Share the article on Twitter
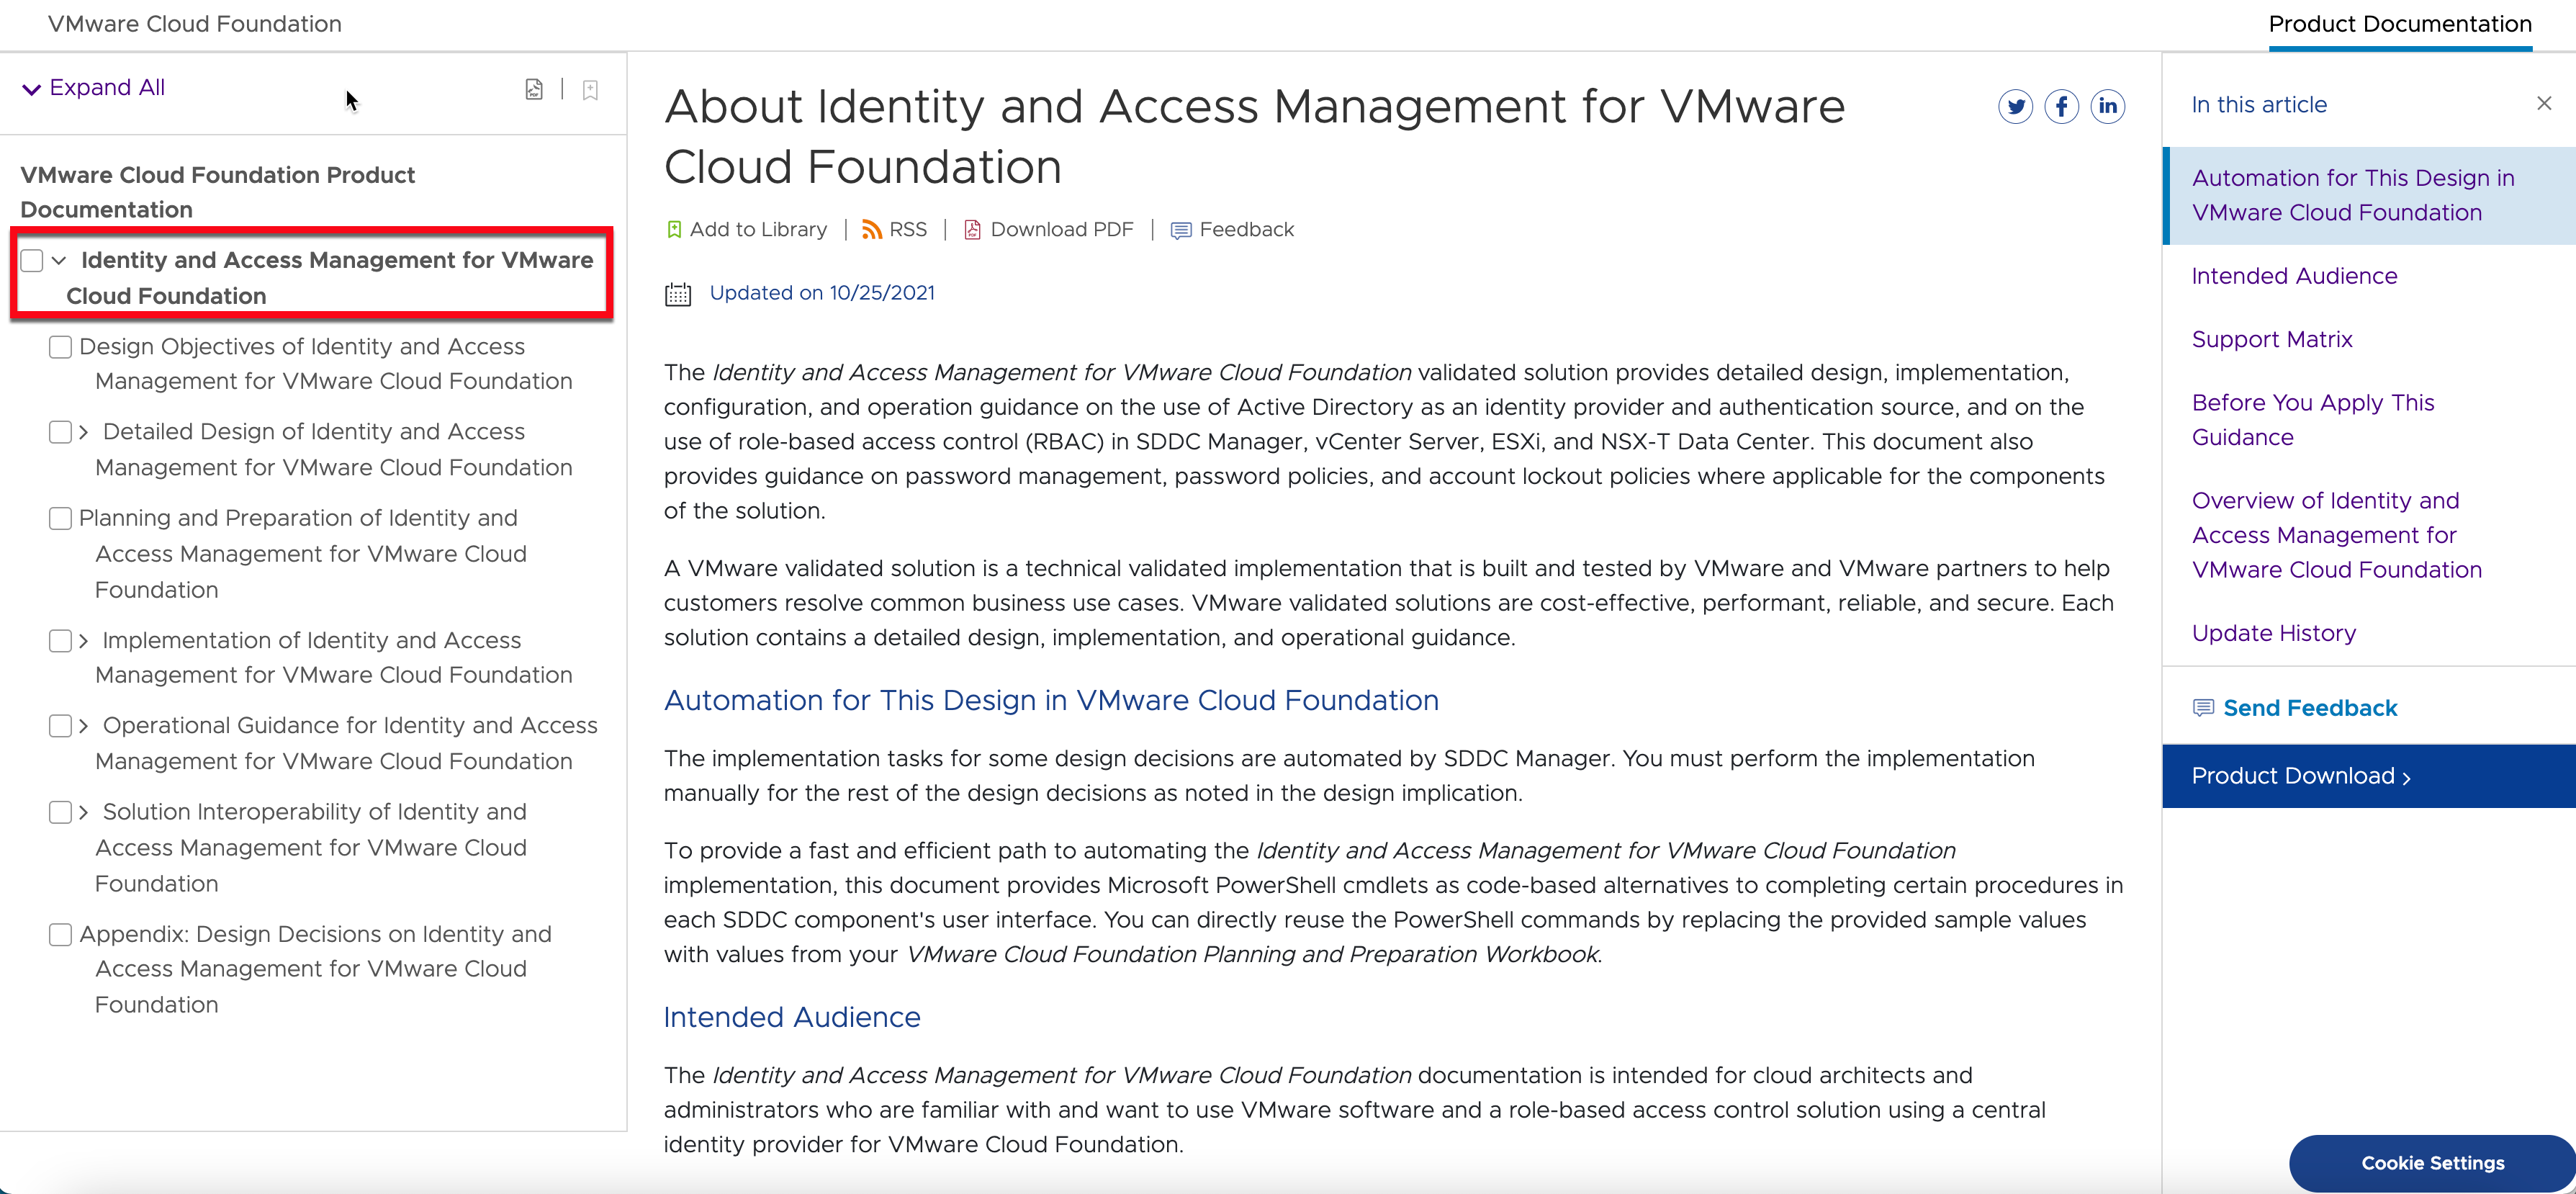2576x1194 pixels. [2016, 106]
